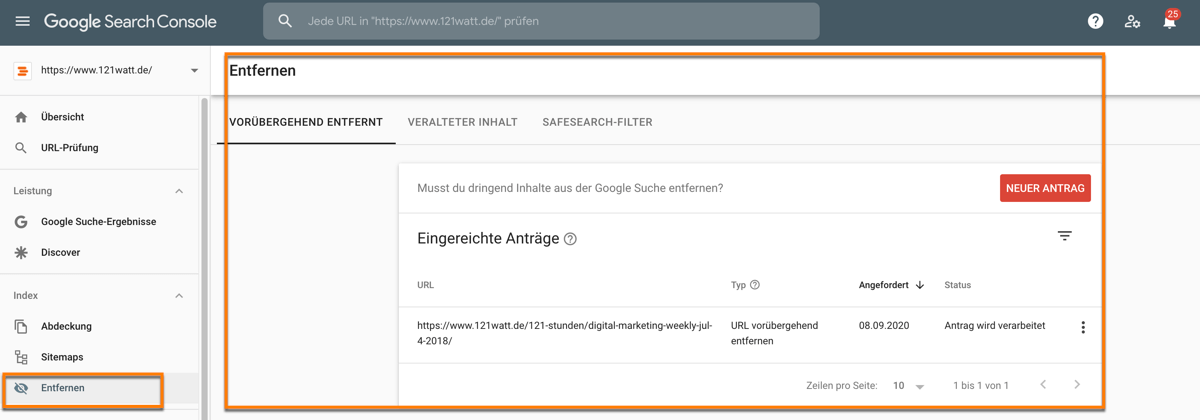
Task: Click the 'Zeilen pro Seite' label
Action: [842, 385]
